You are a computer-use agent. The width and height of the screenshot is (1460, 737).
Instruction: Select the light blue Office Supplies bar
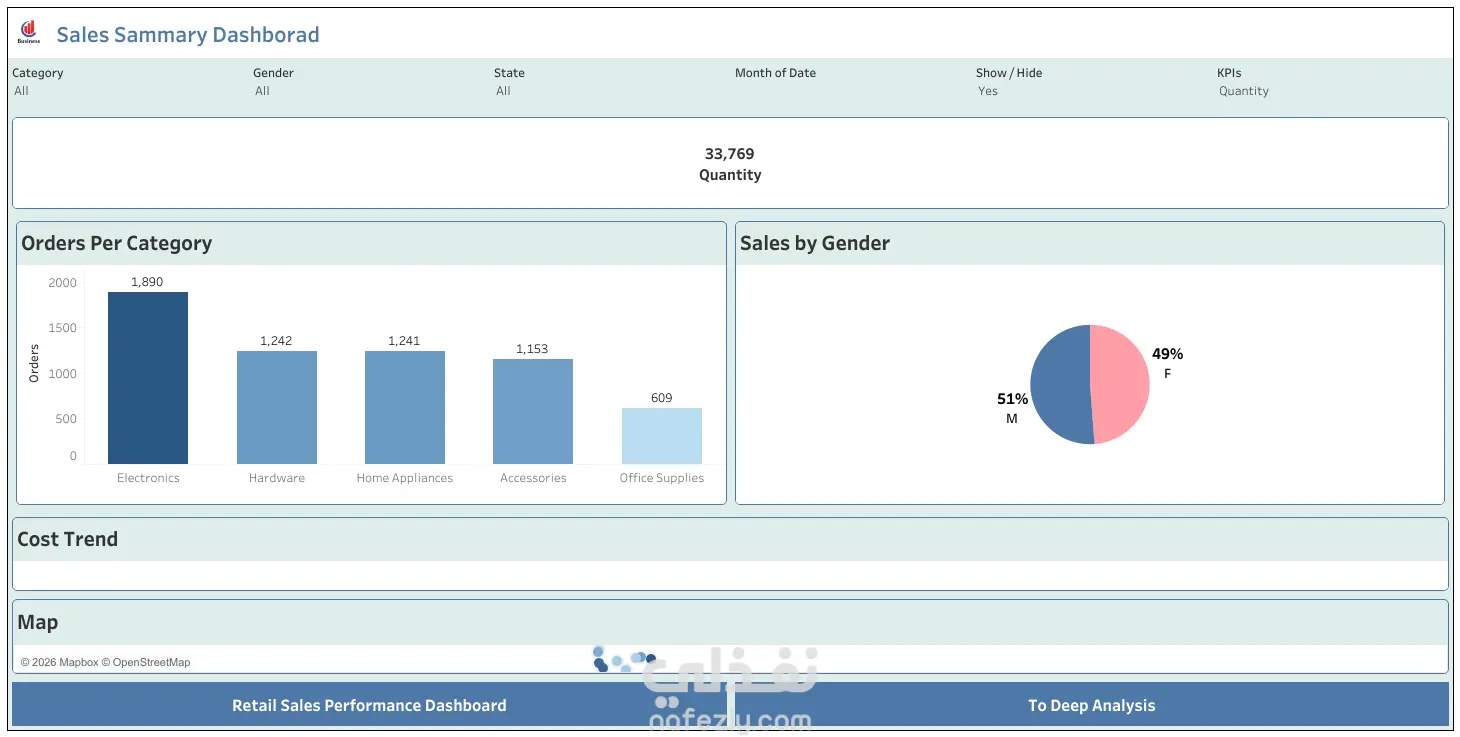coord(662,436)
